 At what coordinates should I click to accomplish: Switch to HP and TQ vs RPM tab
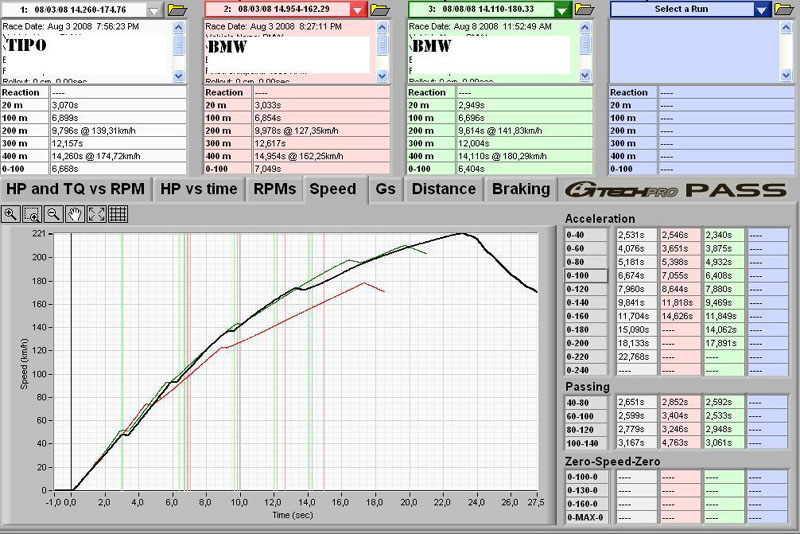click(75, 189)
